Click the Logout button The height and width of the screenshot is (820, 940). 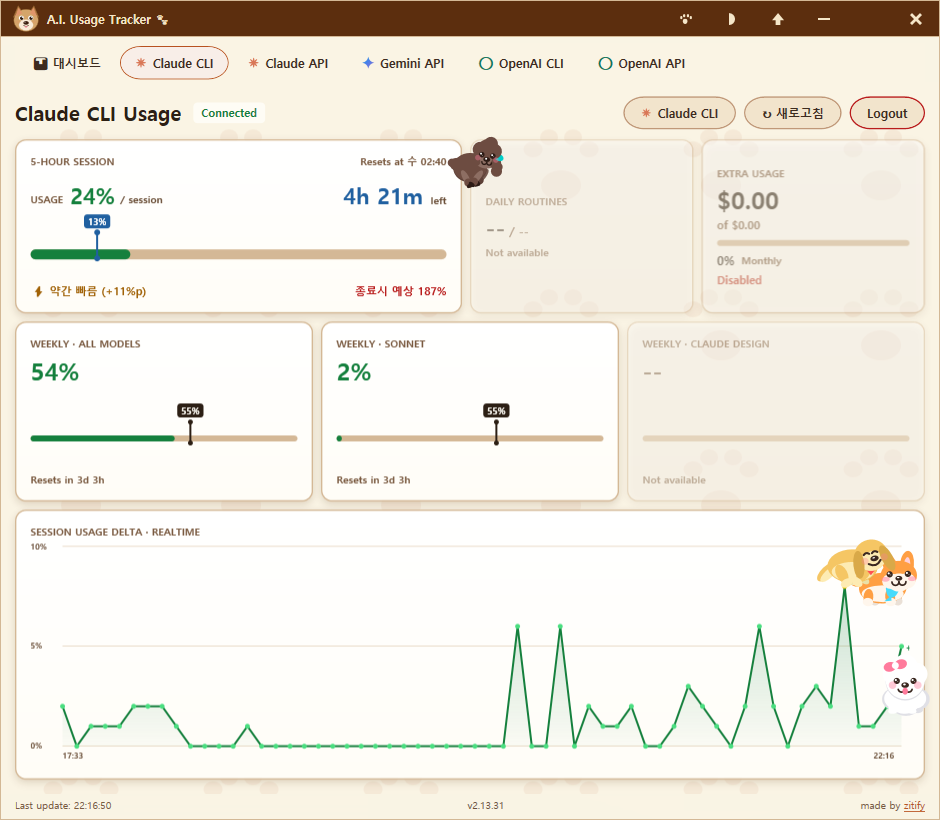(887, 113)
